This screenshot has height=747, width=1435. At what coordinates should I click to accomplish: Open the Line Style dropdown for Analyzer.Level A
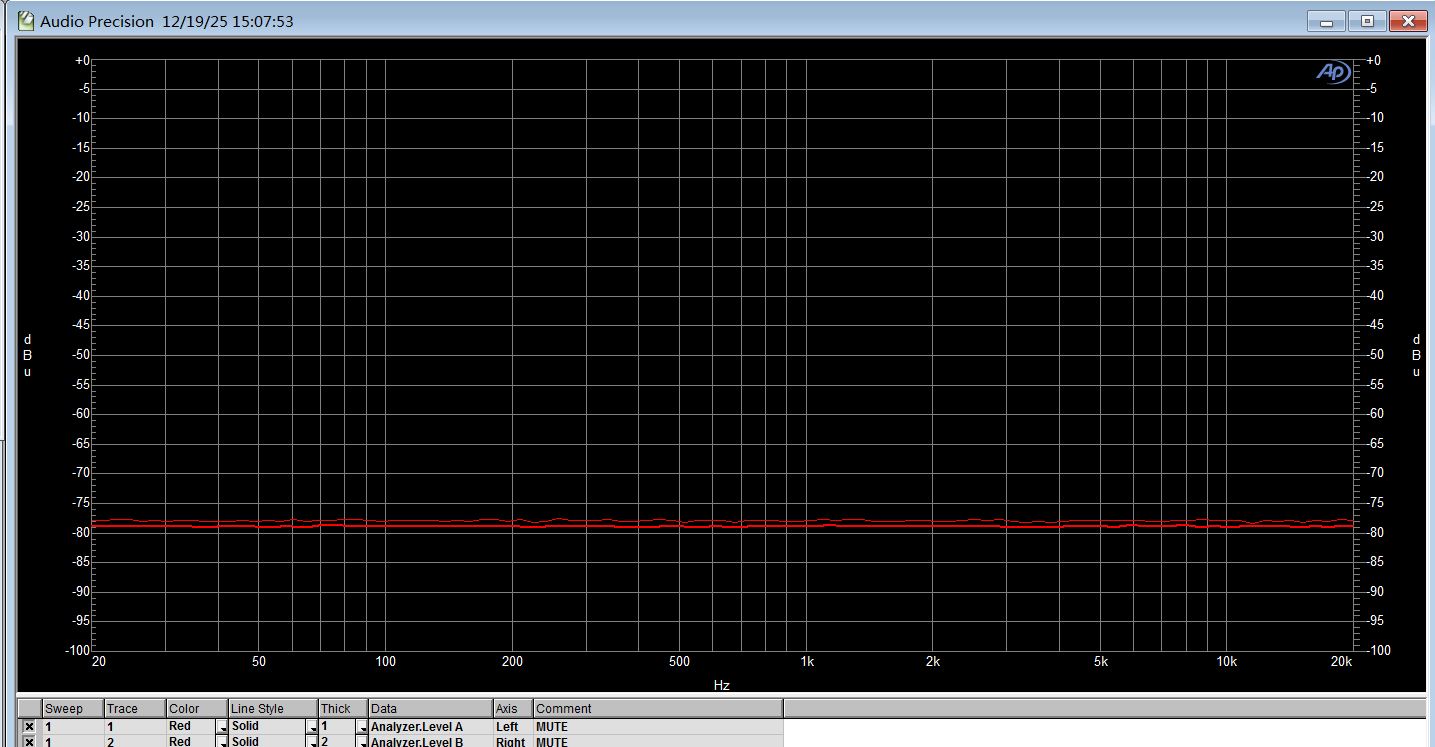coord(312,727)
